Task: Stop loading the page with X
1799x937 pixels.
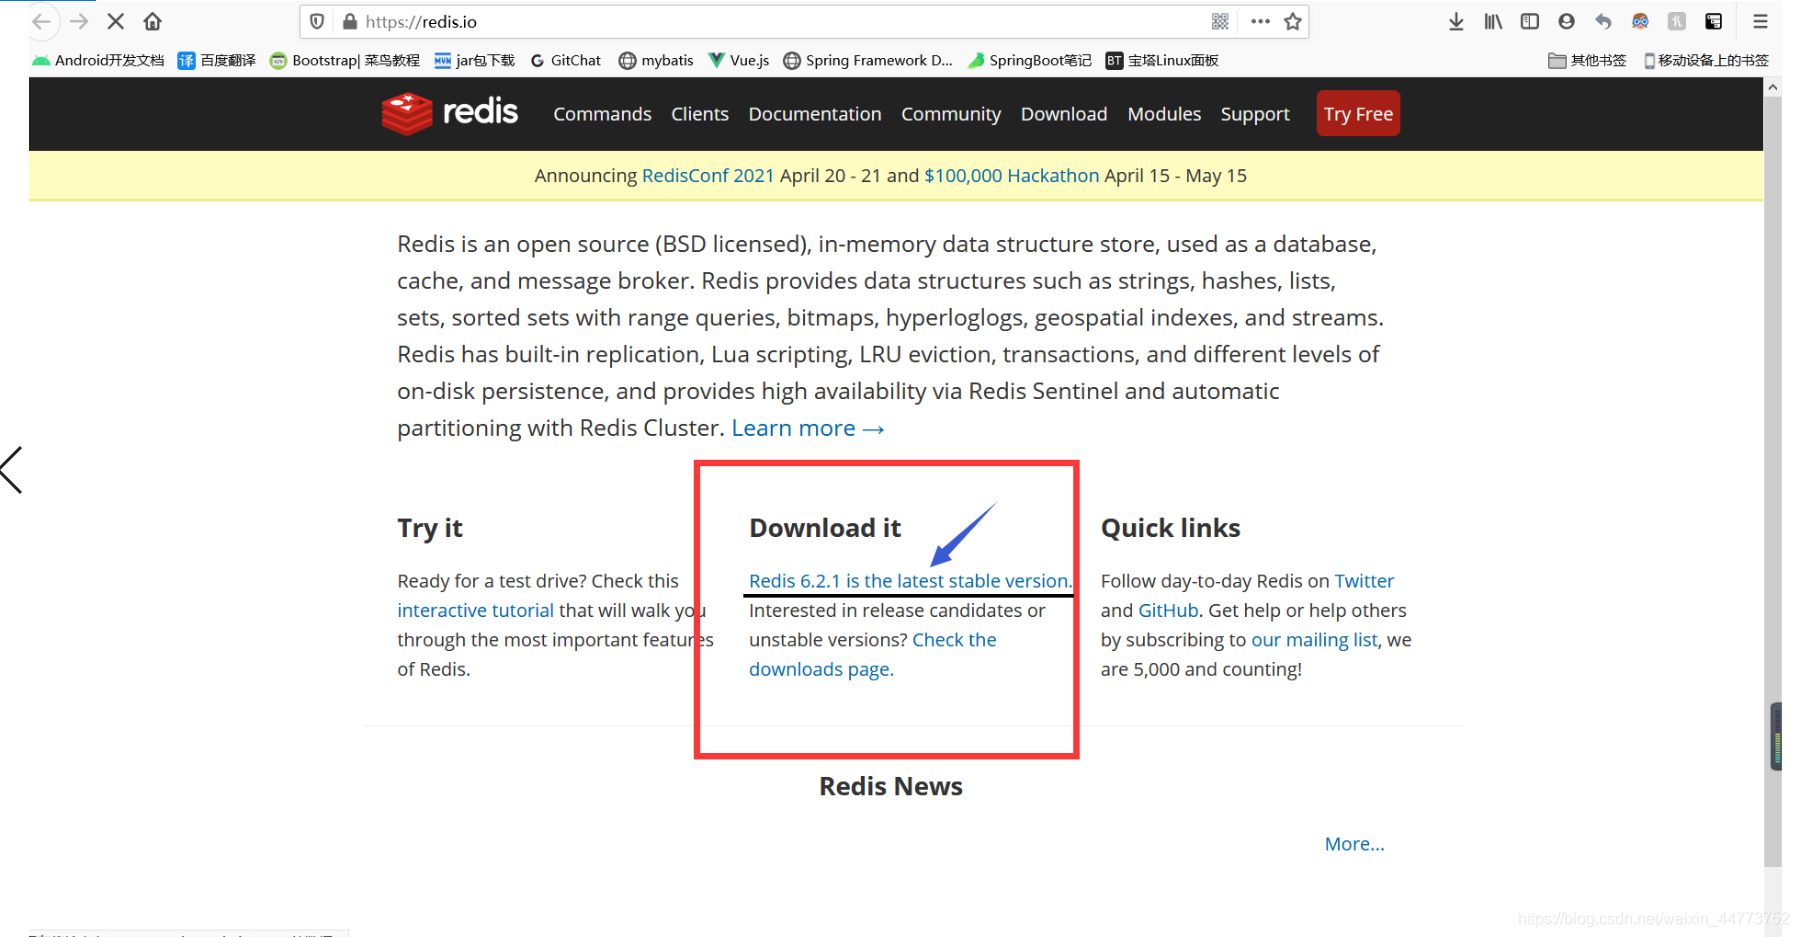Action: click(x=115, y=21)
